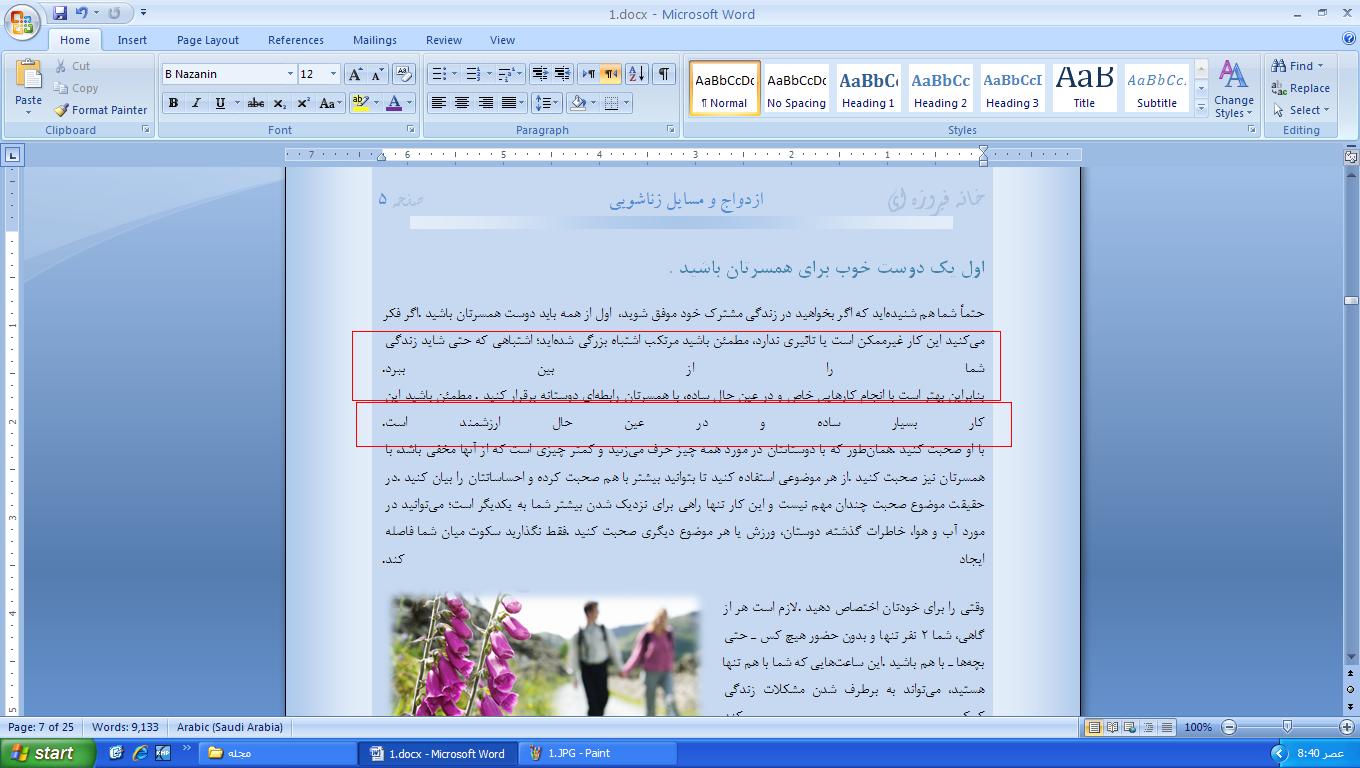The height and width of the screenshot is (768, 1360).
Task: Open the Font dialog launcher
Action: 411,130
